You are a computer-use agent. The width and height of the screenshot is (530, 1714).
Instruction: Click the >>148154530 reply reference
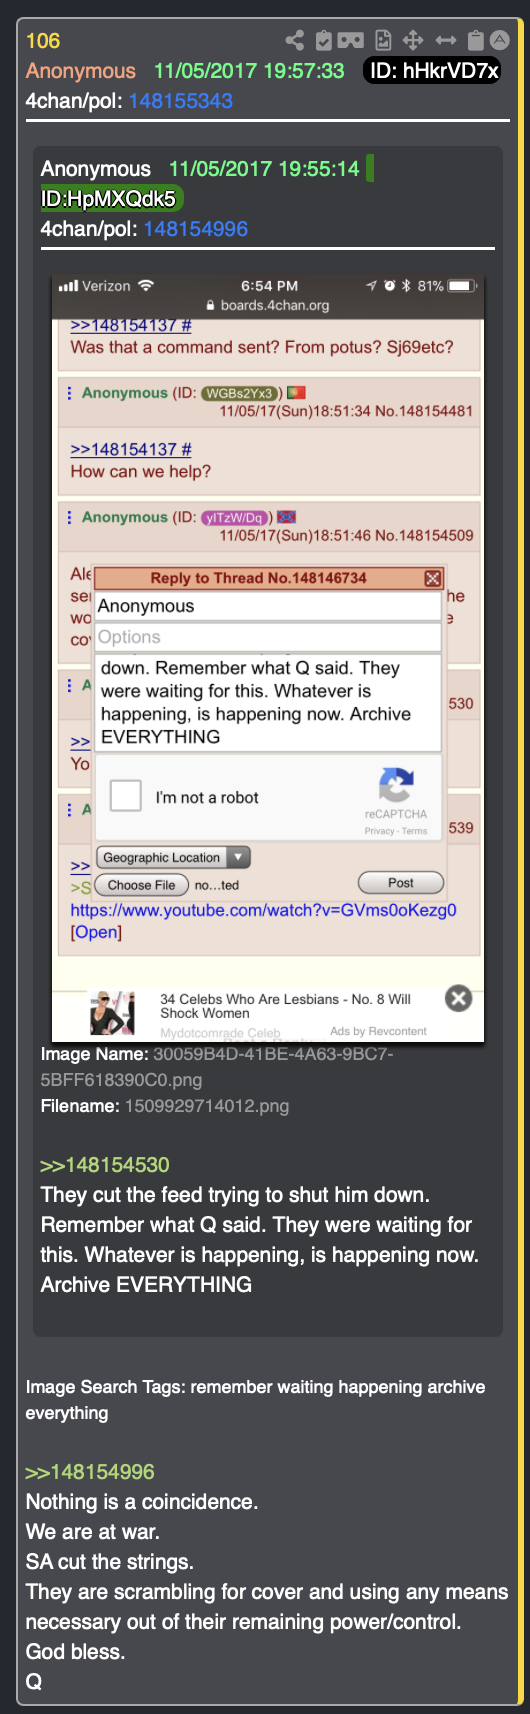[x=105, y=1164]
